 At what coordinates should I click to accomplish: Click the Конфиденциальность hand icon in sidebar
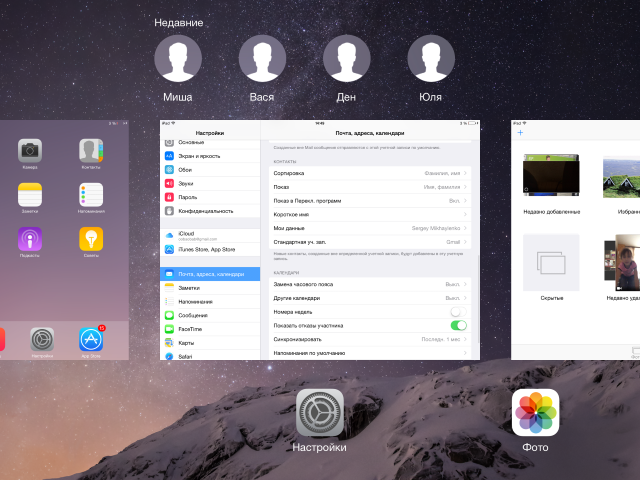click(x=169, y=211)
